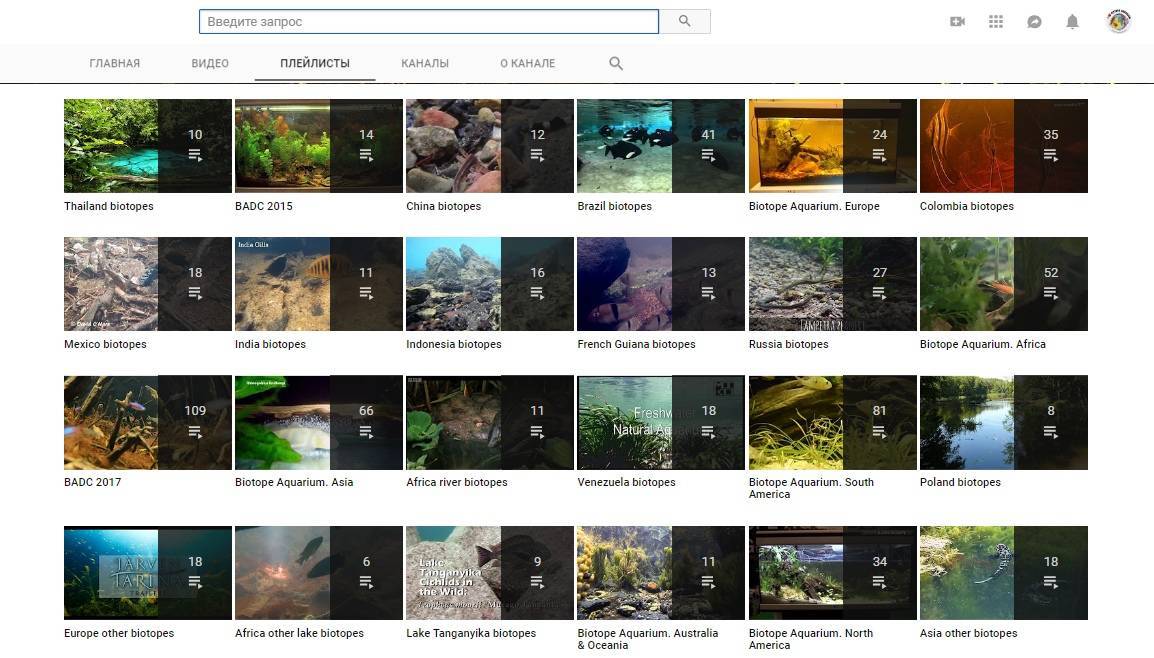Click the playlist queue icon on Thailand biotopes
Screen dimensions: 1154x658
(x=195, y=153)
